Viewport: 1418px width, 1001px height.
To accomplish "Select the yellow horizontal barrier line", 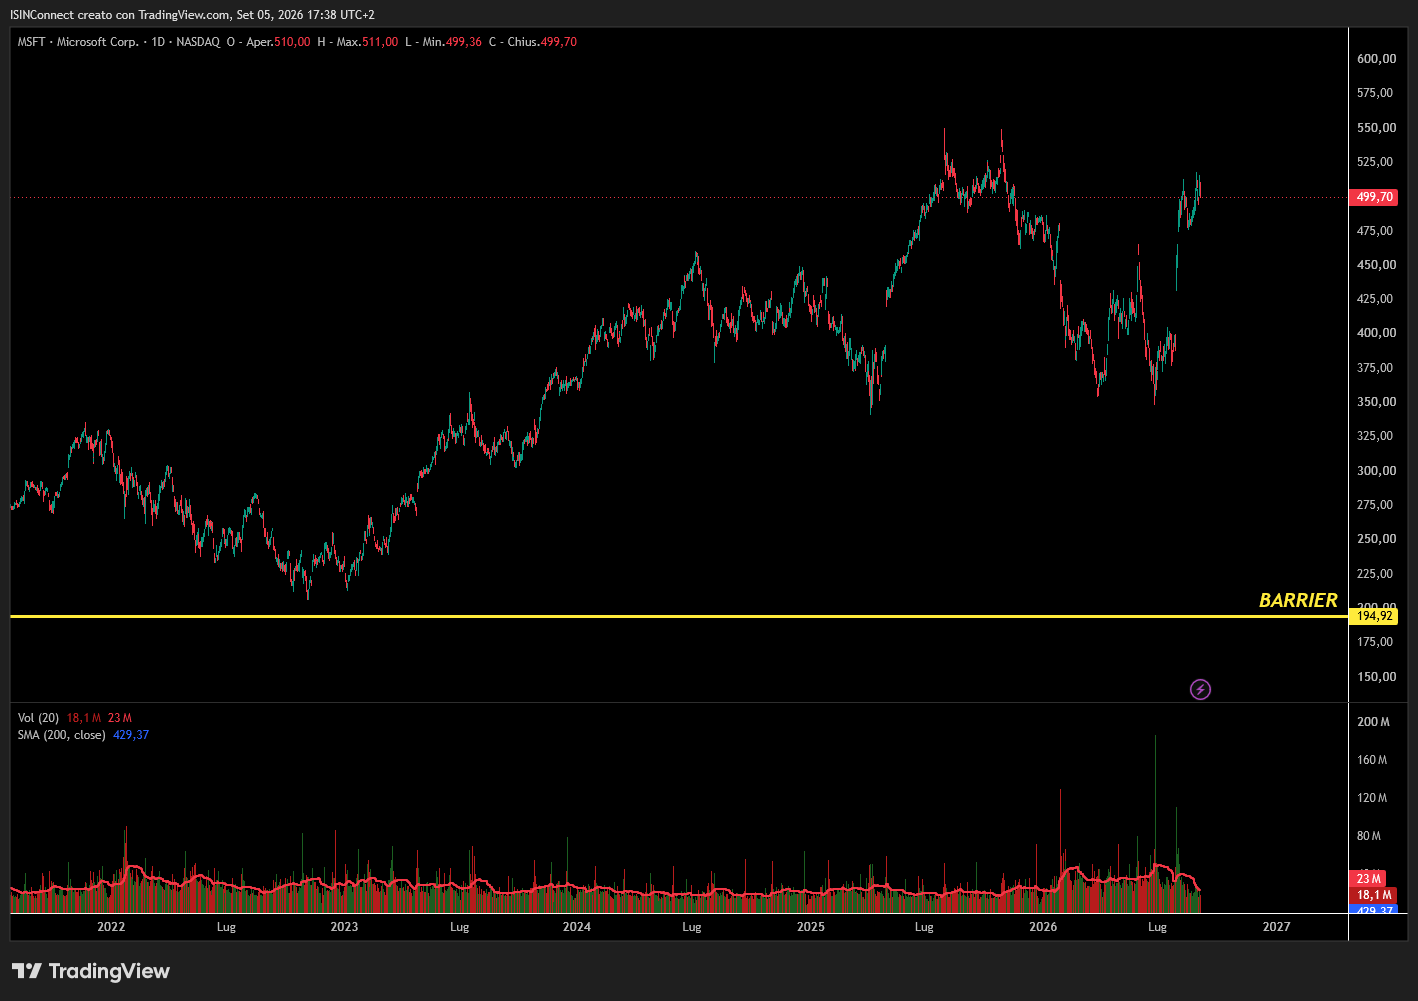I will (679, 616).
